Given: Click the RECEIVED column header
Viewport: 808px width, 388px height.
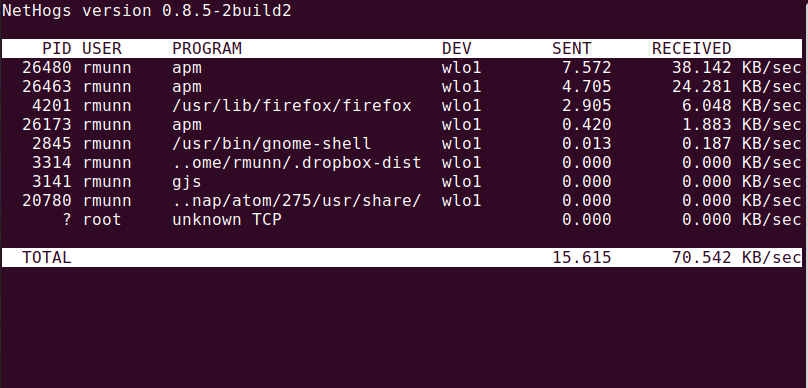Looking at the screenshot, I should pos(692,48).
